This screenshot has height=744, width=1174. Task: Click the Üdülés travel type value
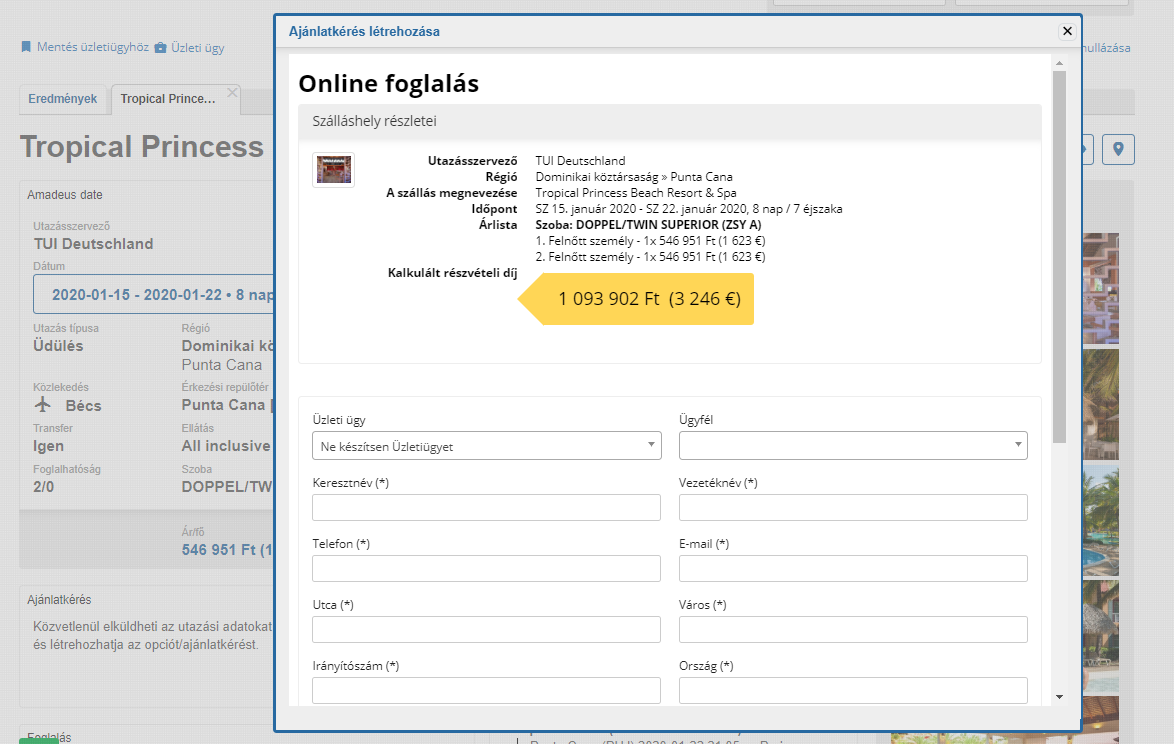click(x=58, y=346)
